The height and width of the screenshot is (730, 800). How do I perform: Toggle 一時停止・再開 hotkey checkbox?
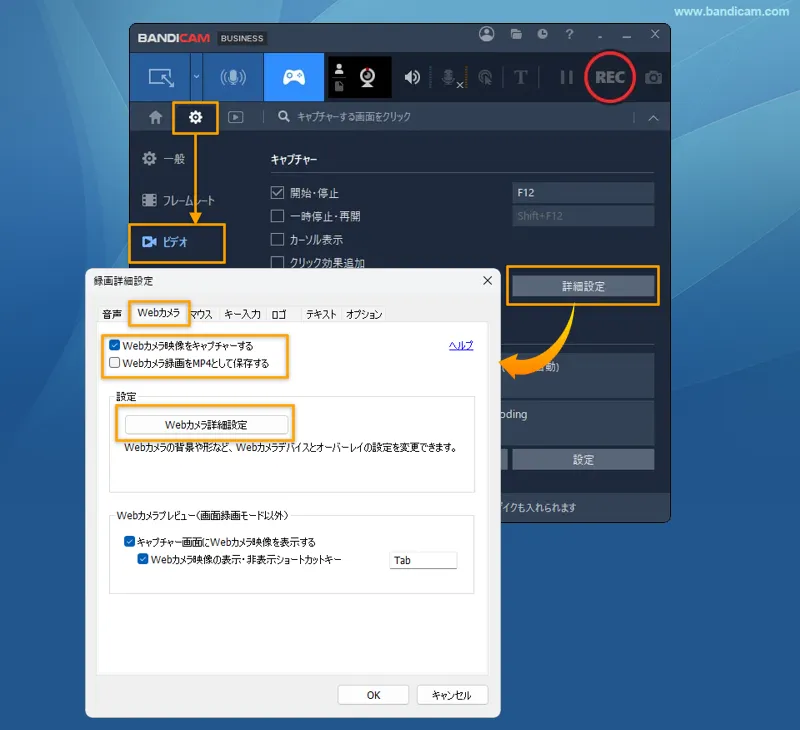[277, 216]
